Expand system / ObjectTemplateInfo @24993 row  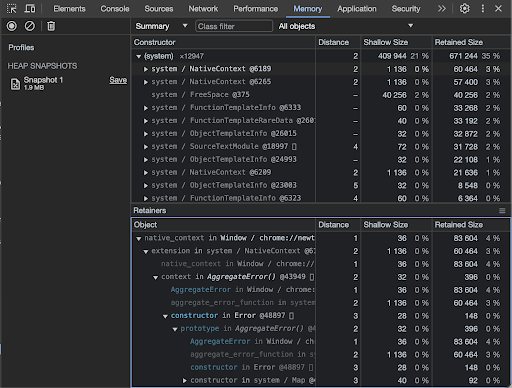[146, 160]
